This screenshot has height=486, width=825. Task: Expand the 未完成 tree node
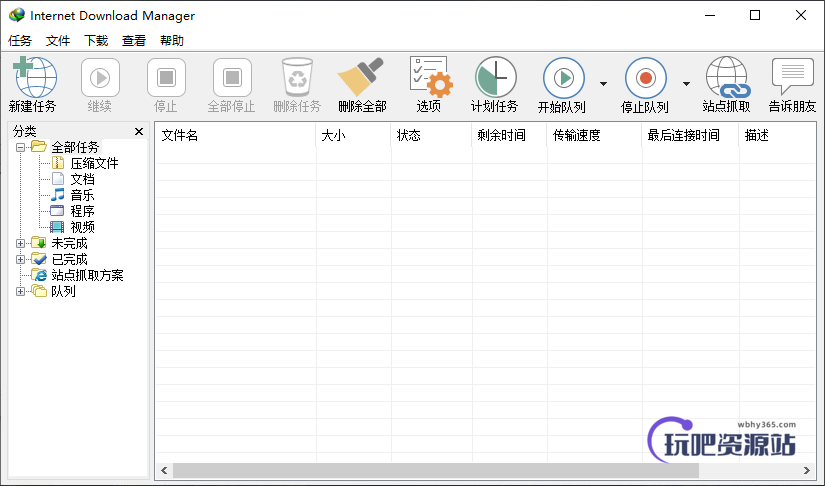coord(20,244)
